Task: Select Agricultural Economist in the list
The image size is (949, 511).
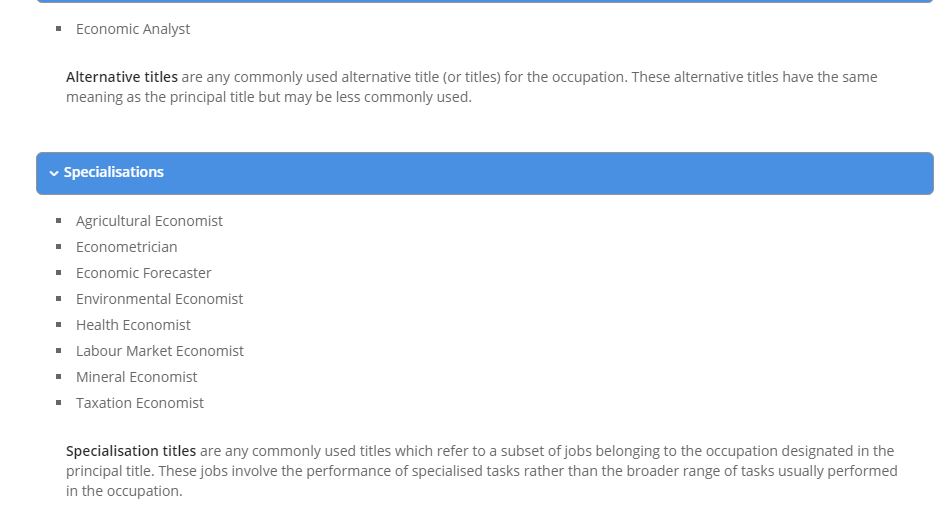Action: [149, 221]
